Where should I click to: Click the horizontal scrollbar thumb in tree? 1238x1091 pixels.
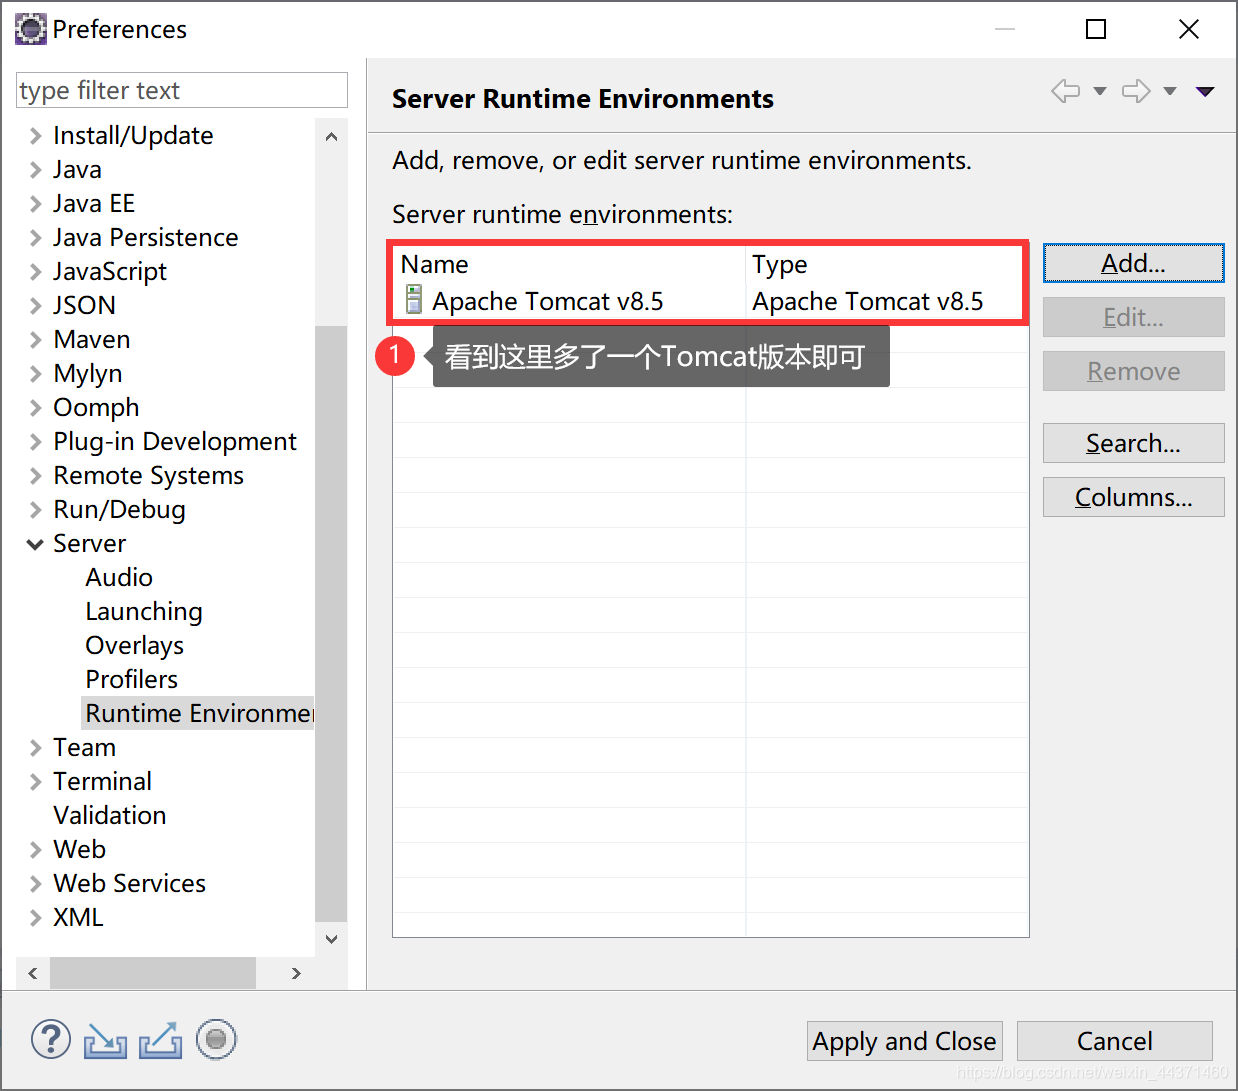153,973
